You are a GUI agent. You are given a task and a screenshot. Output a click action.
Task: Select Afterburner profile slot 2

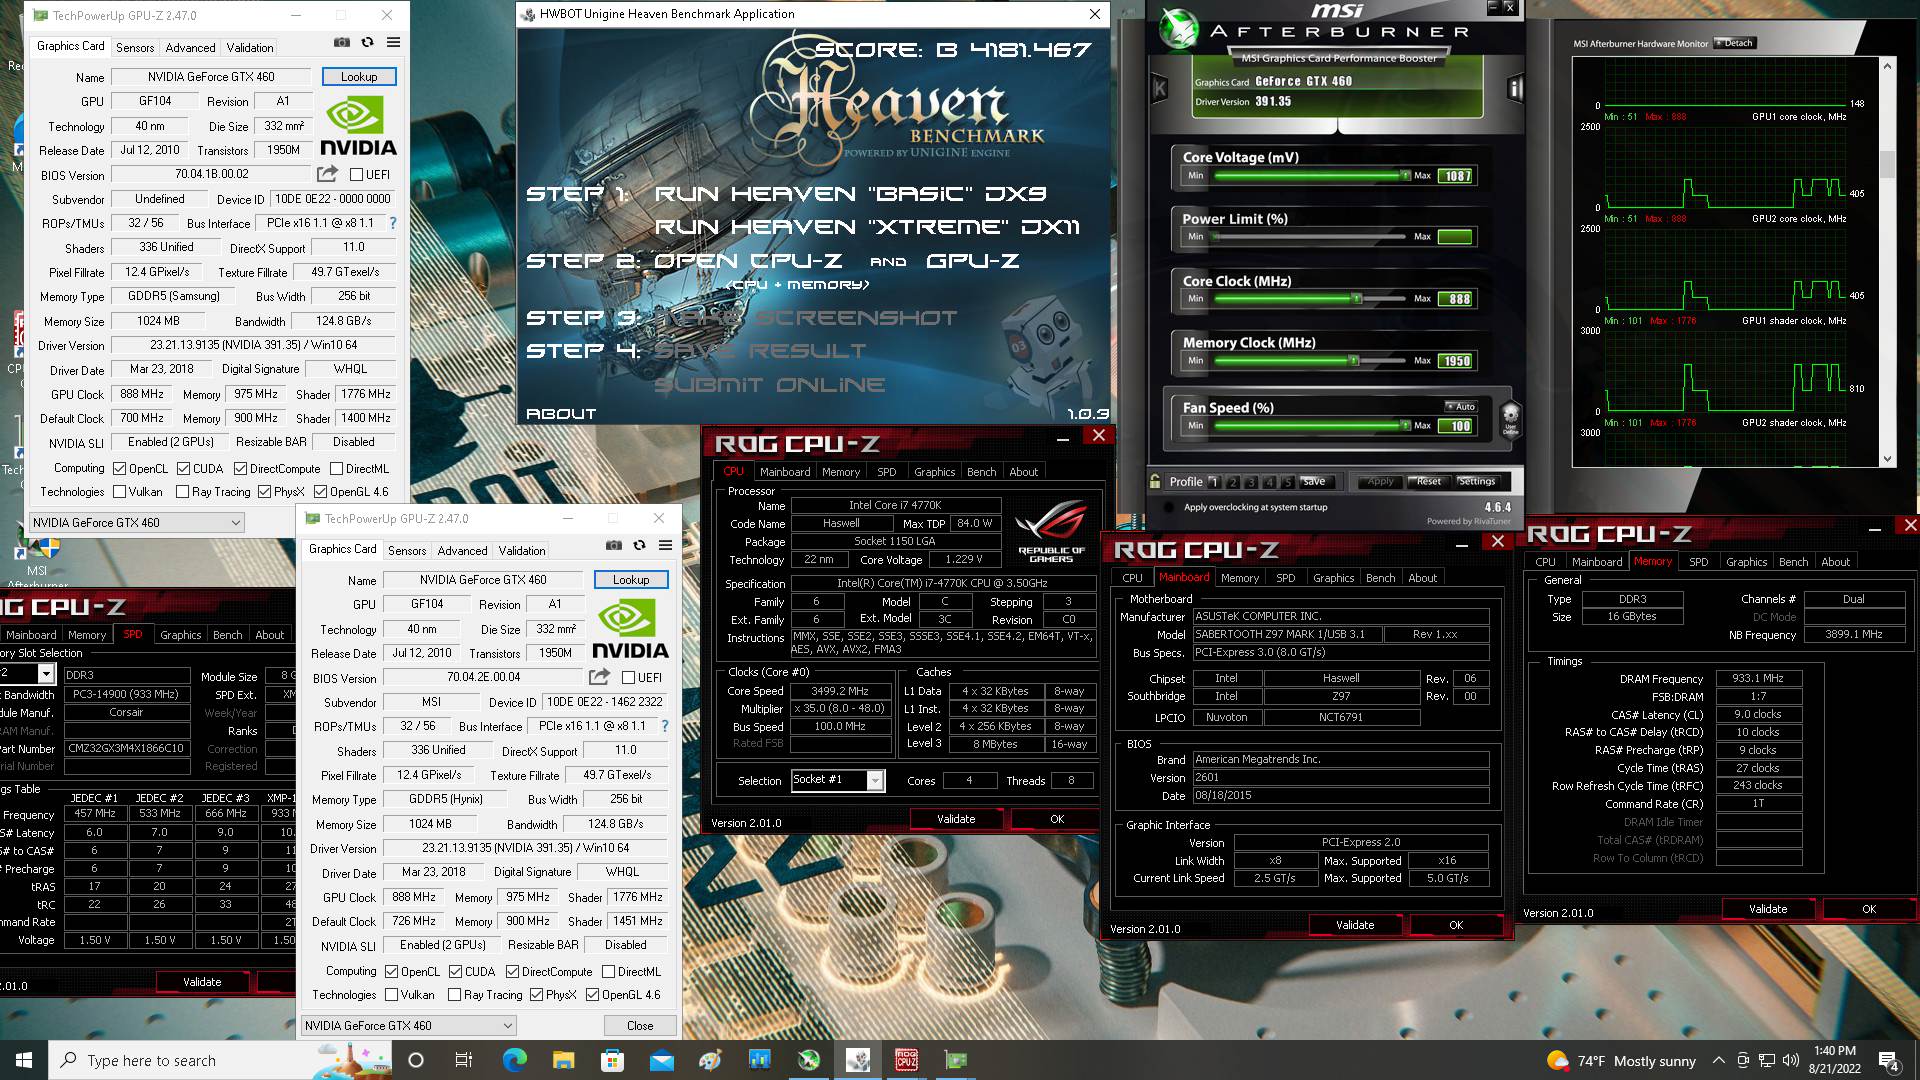(1232, 482)
